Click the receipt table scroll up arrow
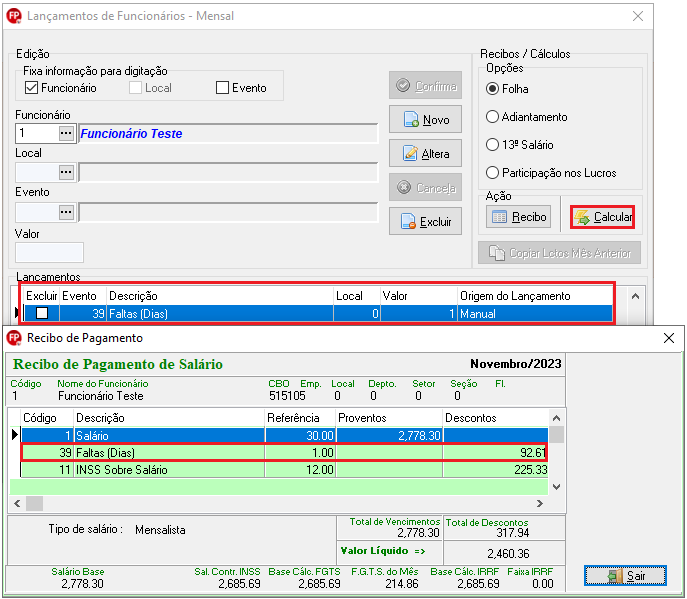Image resolution: width=687 pixels, height=599 pixels. click(x=556, y=418)
